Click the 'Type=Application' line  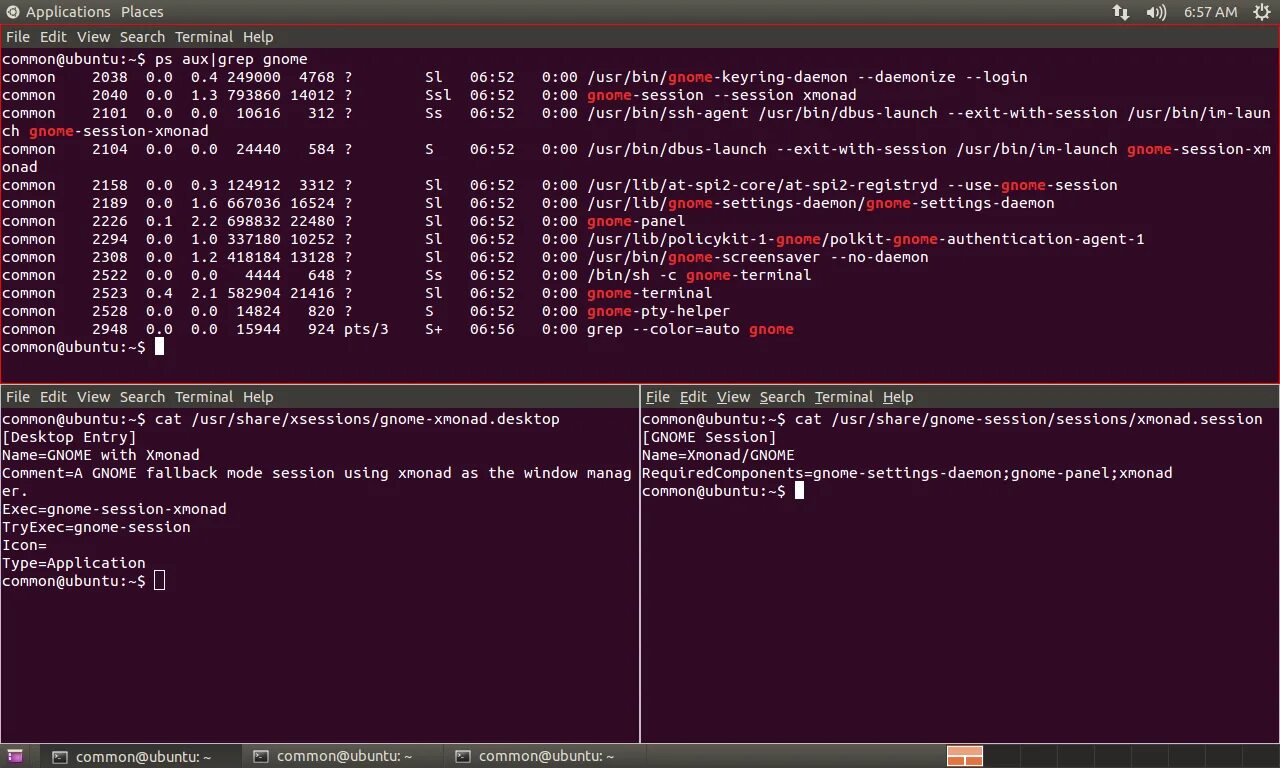(74, 563)
